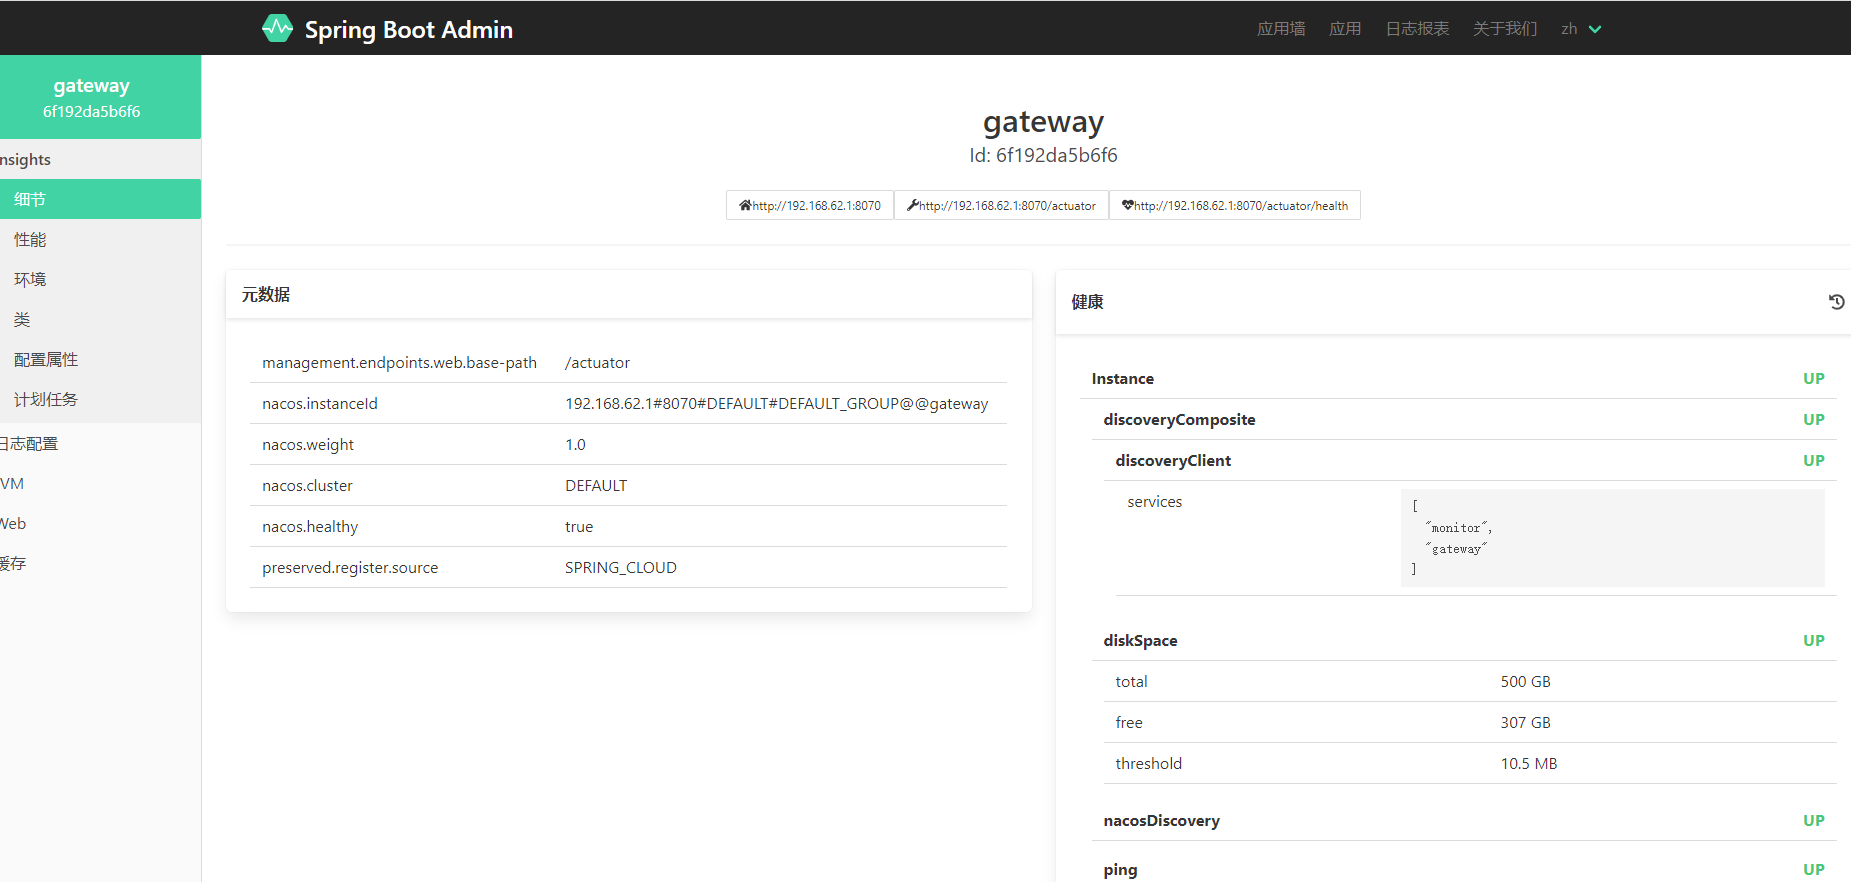The image size is (1851, 882).
Task: Click the 健康 panel heading
Action: 1087,302
